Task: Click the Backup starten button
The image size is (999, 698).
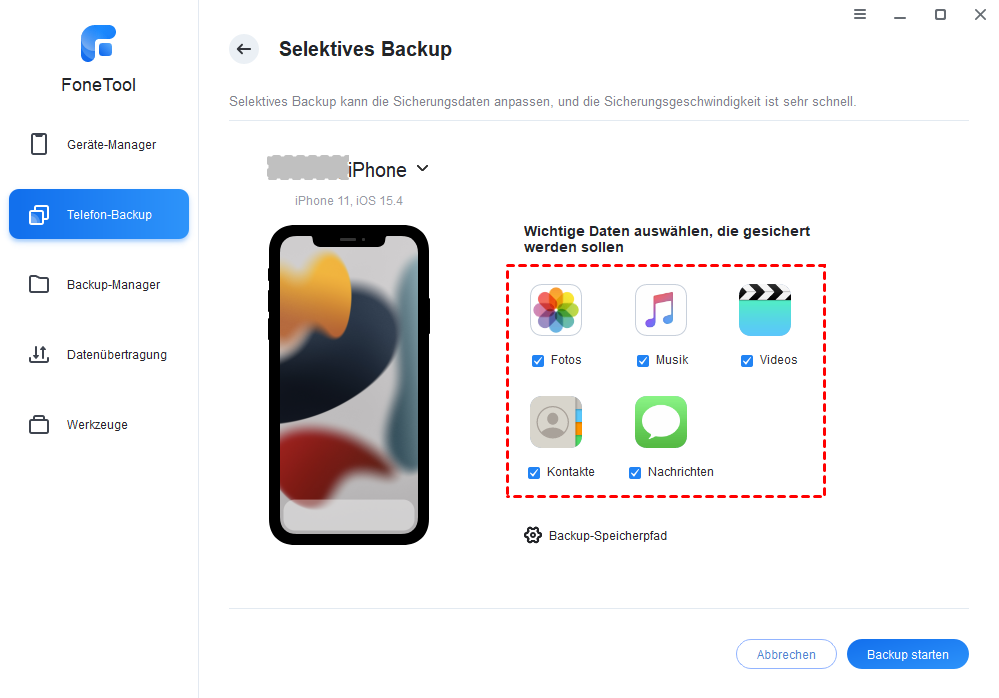Action: [907, 654]
